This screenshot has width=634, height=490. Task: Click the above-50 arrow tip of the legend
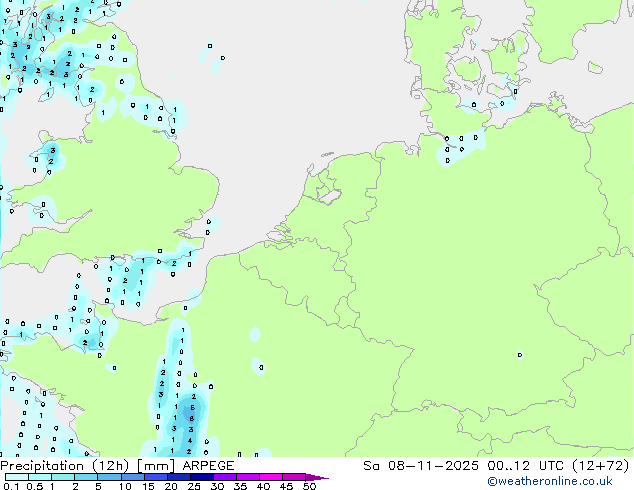(317, 478)
